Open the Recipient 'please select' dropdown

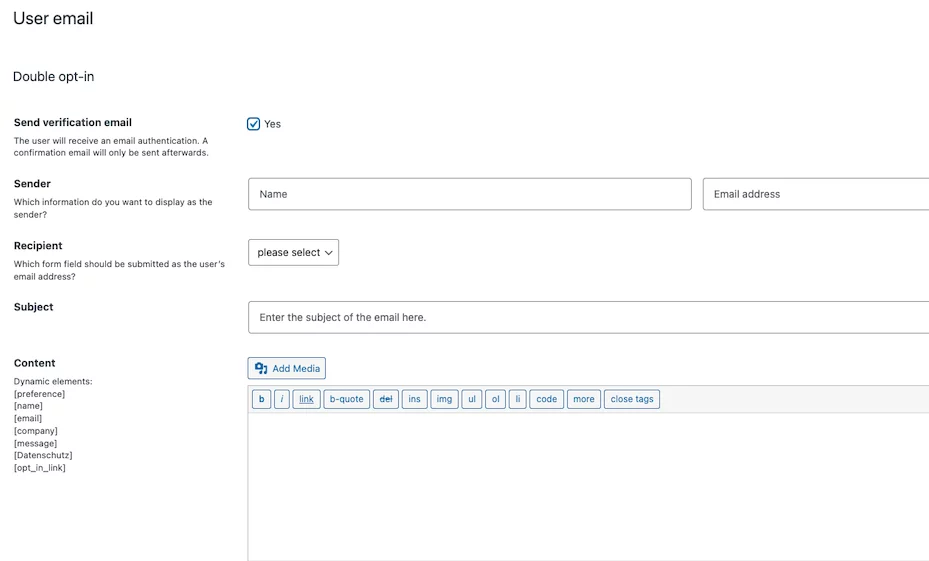293,252
